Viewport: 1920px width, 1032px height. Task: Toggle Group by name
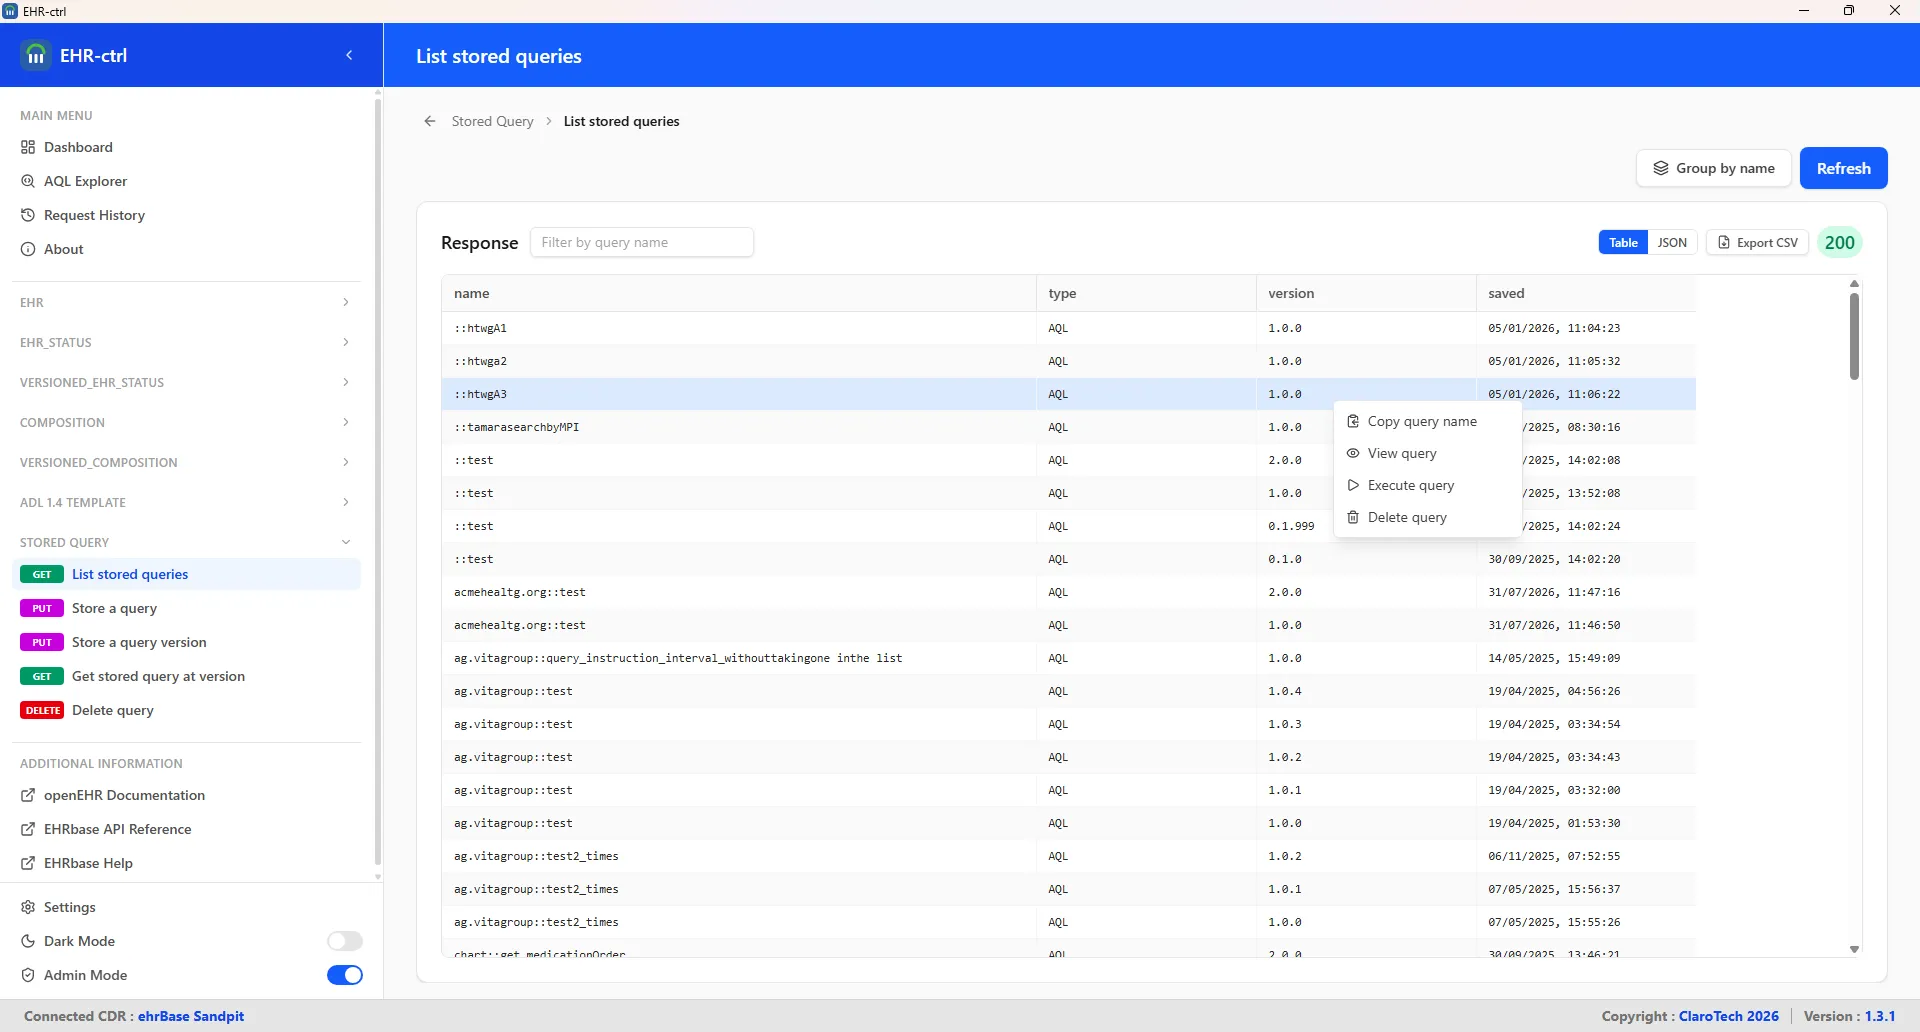(x=1714, y=168)
